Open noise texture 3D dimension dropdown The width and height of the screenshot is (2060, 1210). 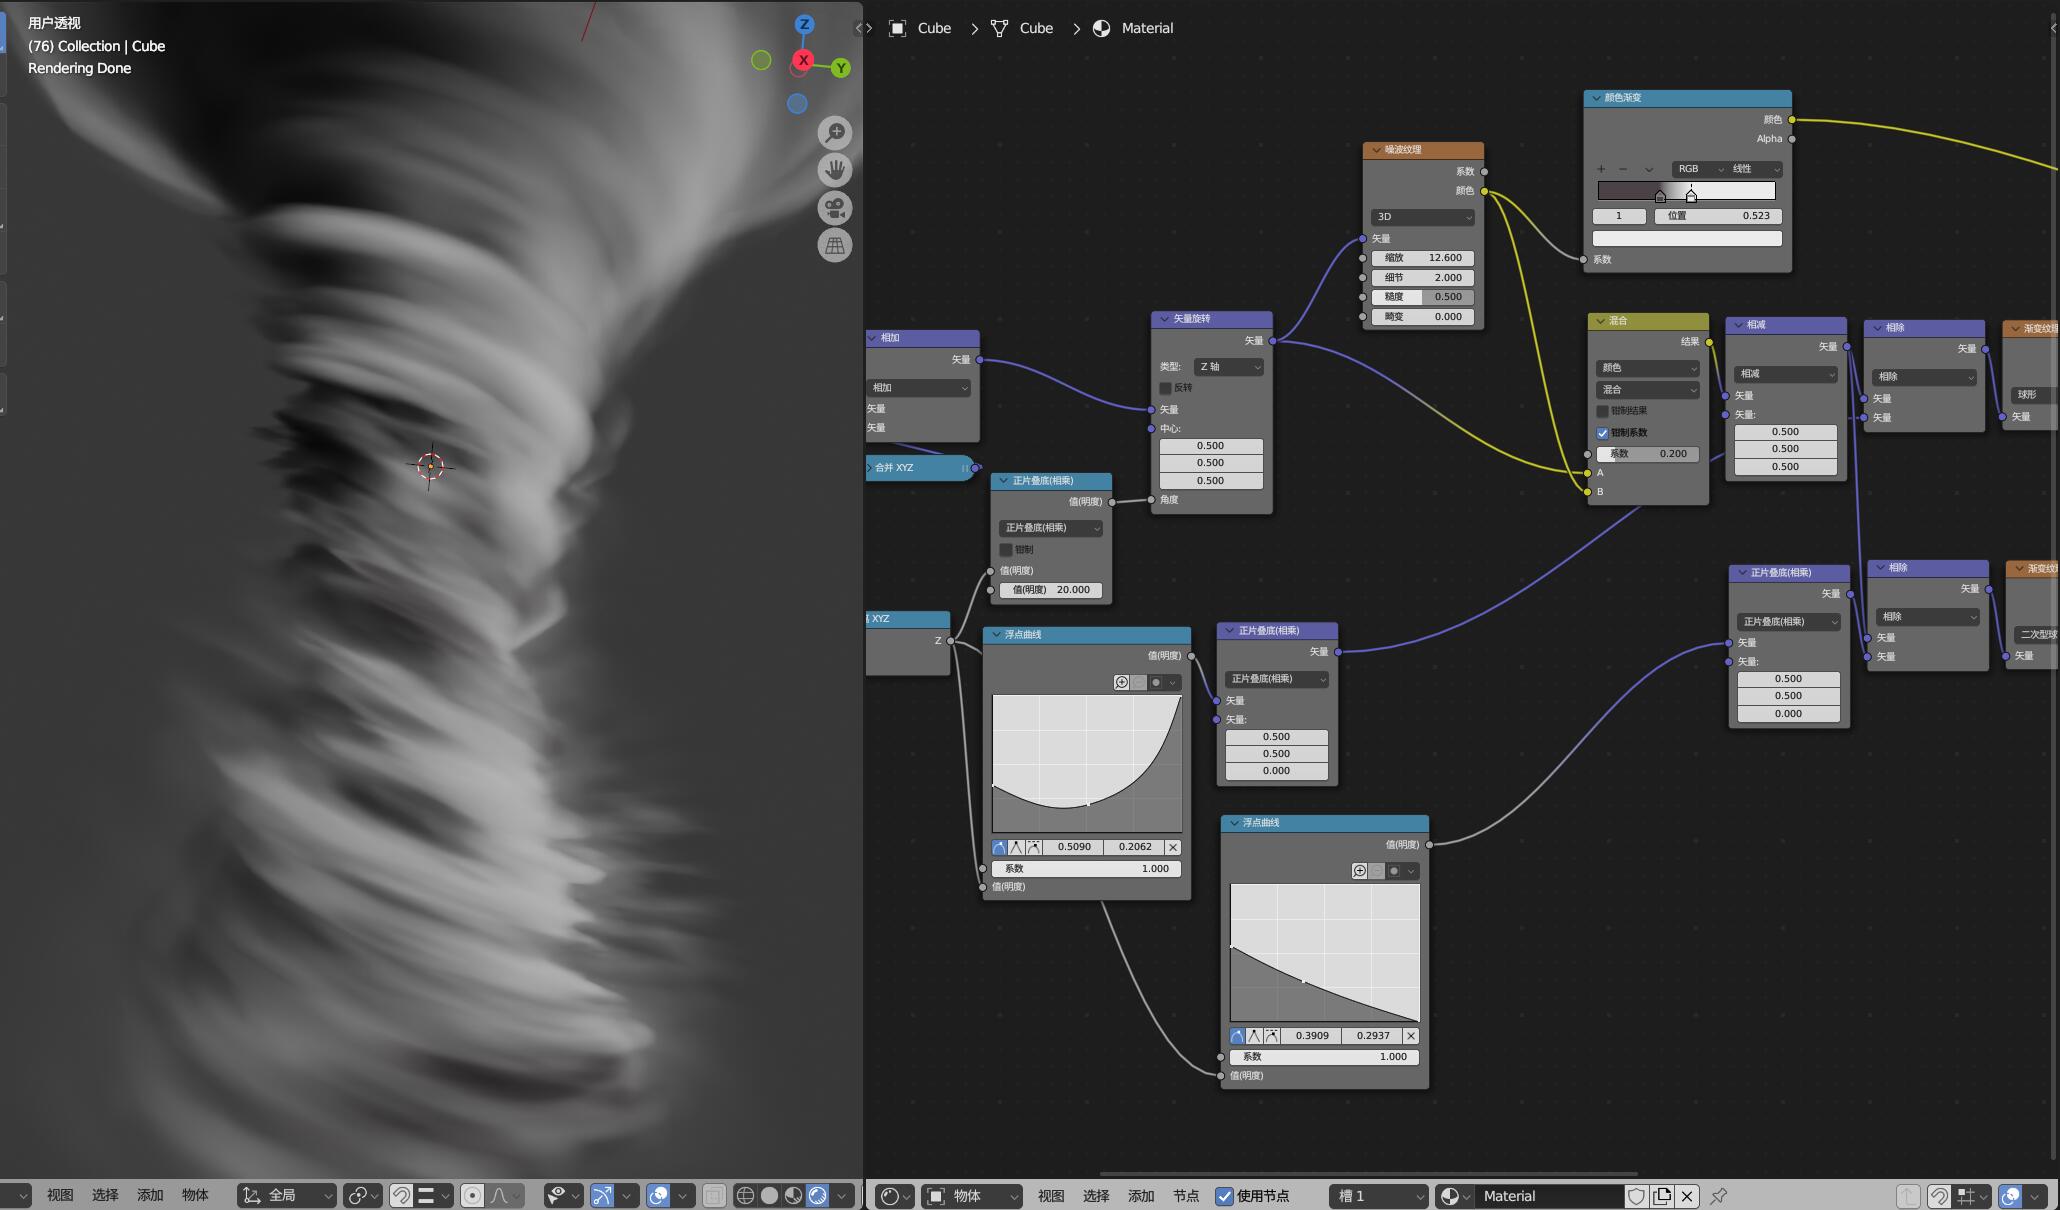1423,217
